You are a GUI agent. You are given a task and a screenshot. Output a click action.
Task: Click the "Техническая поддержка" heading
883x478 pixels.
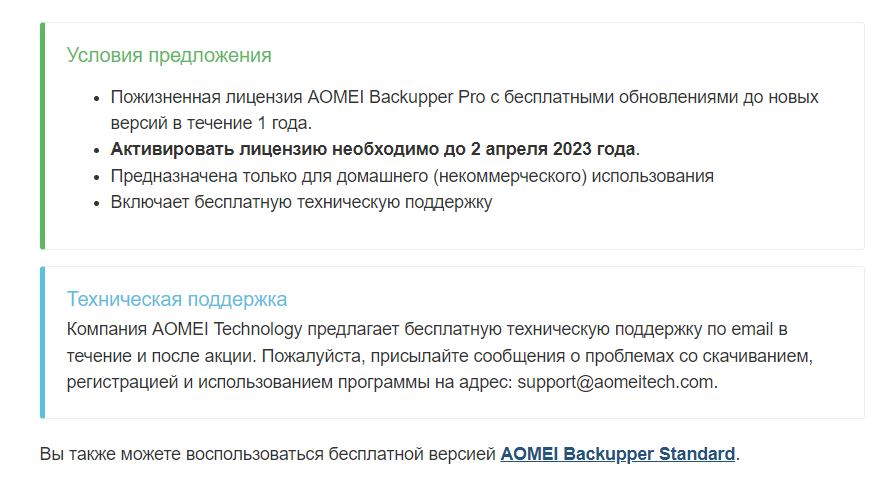click(x=176, y=299)
